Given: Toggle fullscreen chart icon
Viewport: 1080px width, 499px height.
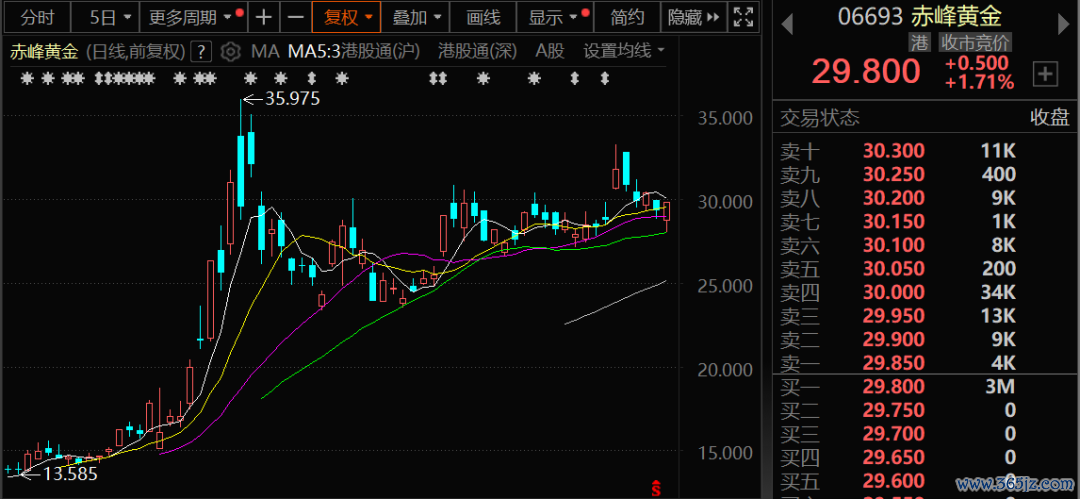Looking at the screenshot, I should coord(742,17).
